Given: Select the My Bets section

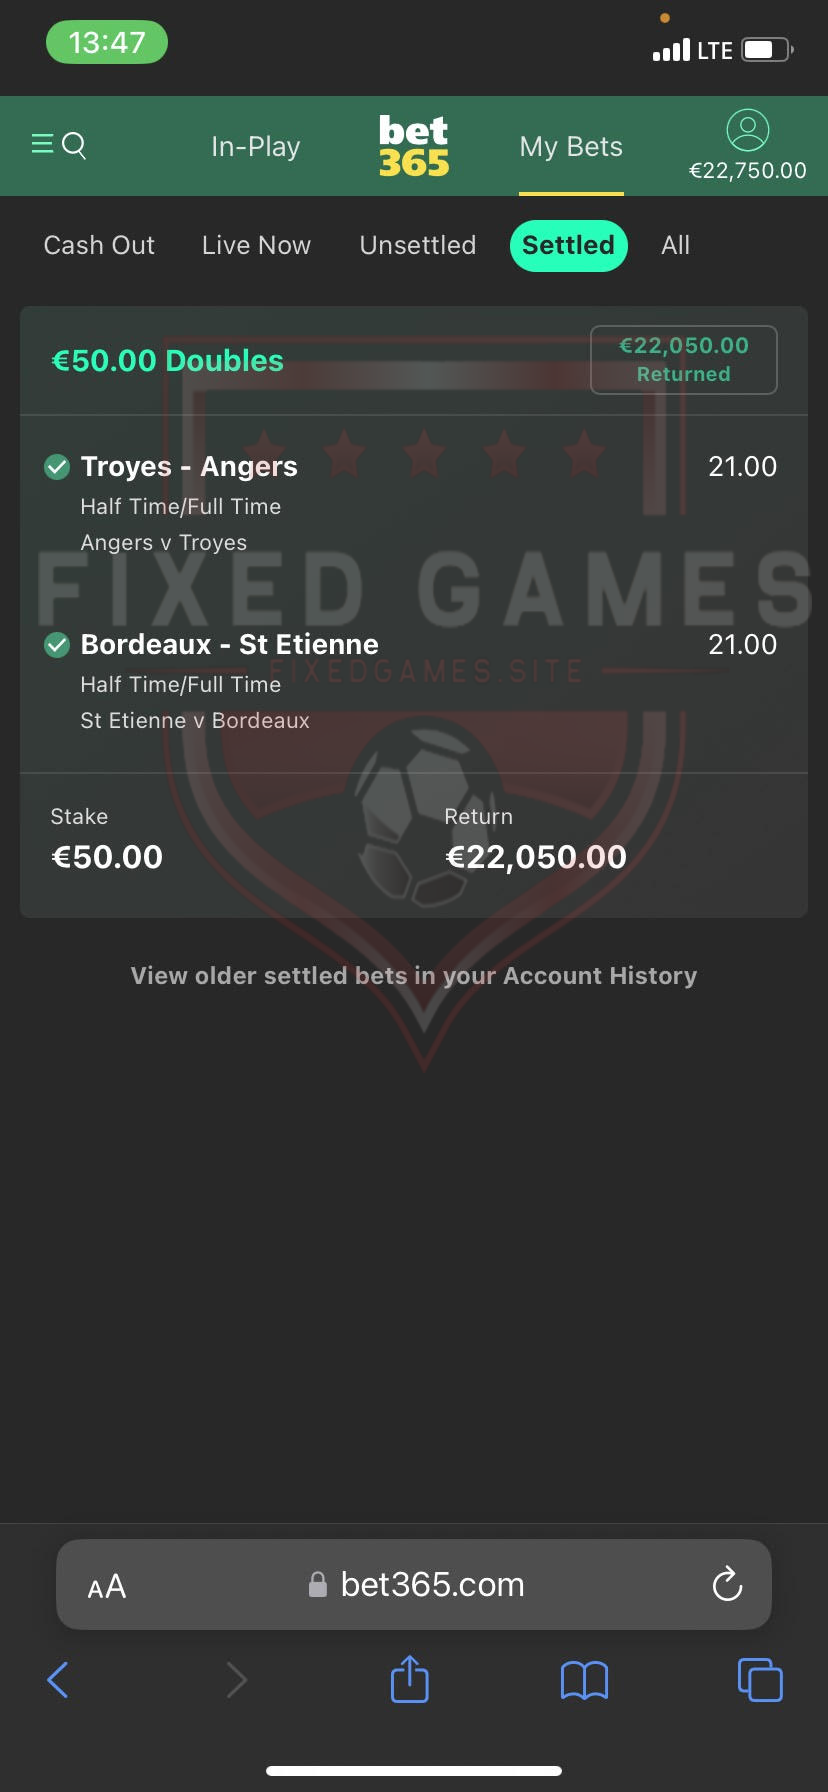Looking at the screenshot, I should (x=571, y=147).
